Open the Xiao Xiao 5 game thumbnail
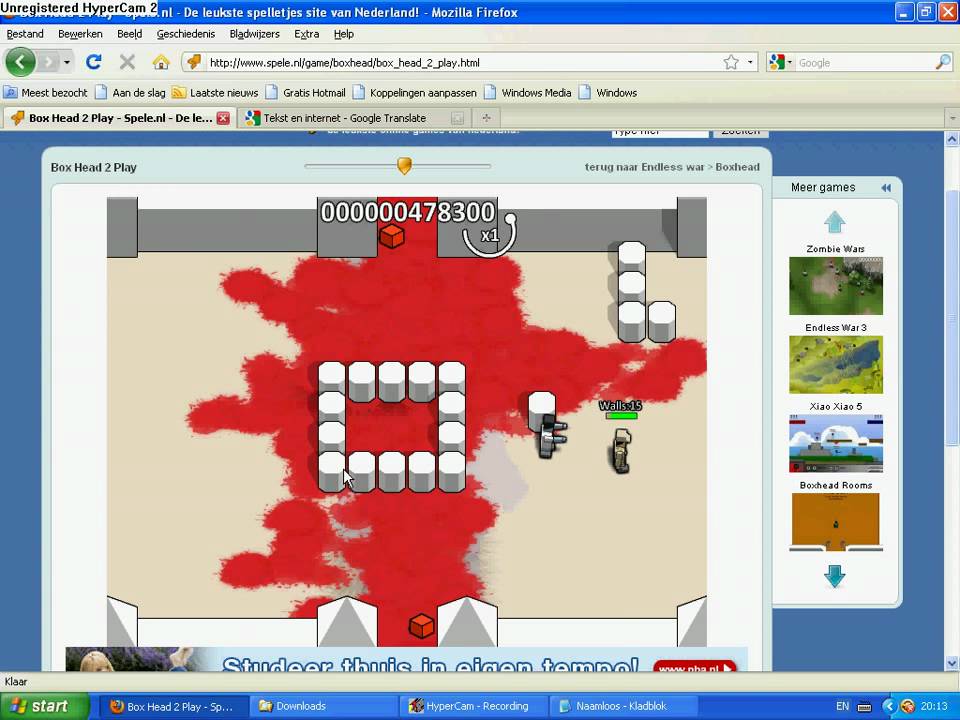 836,443
